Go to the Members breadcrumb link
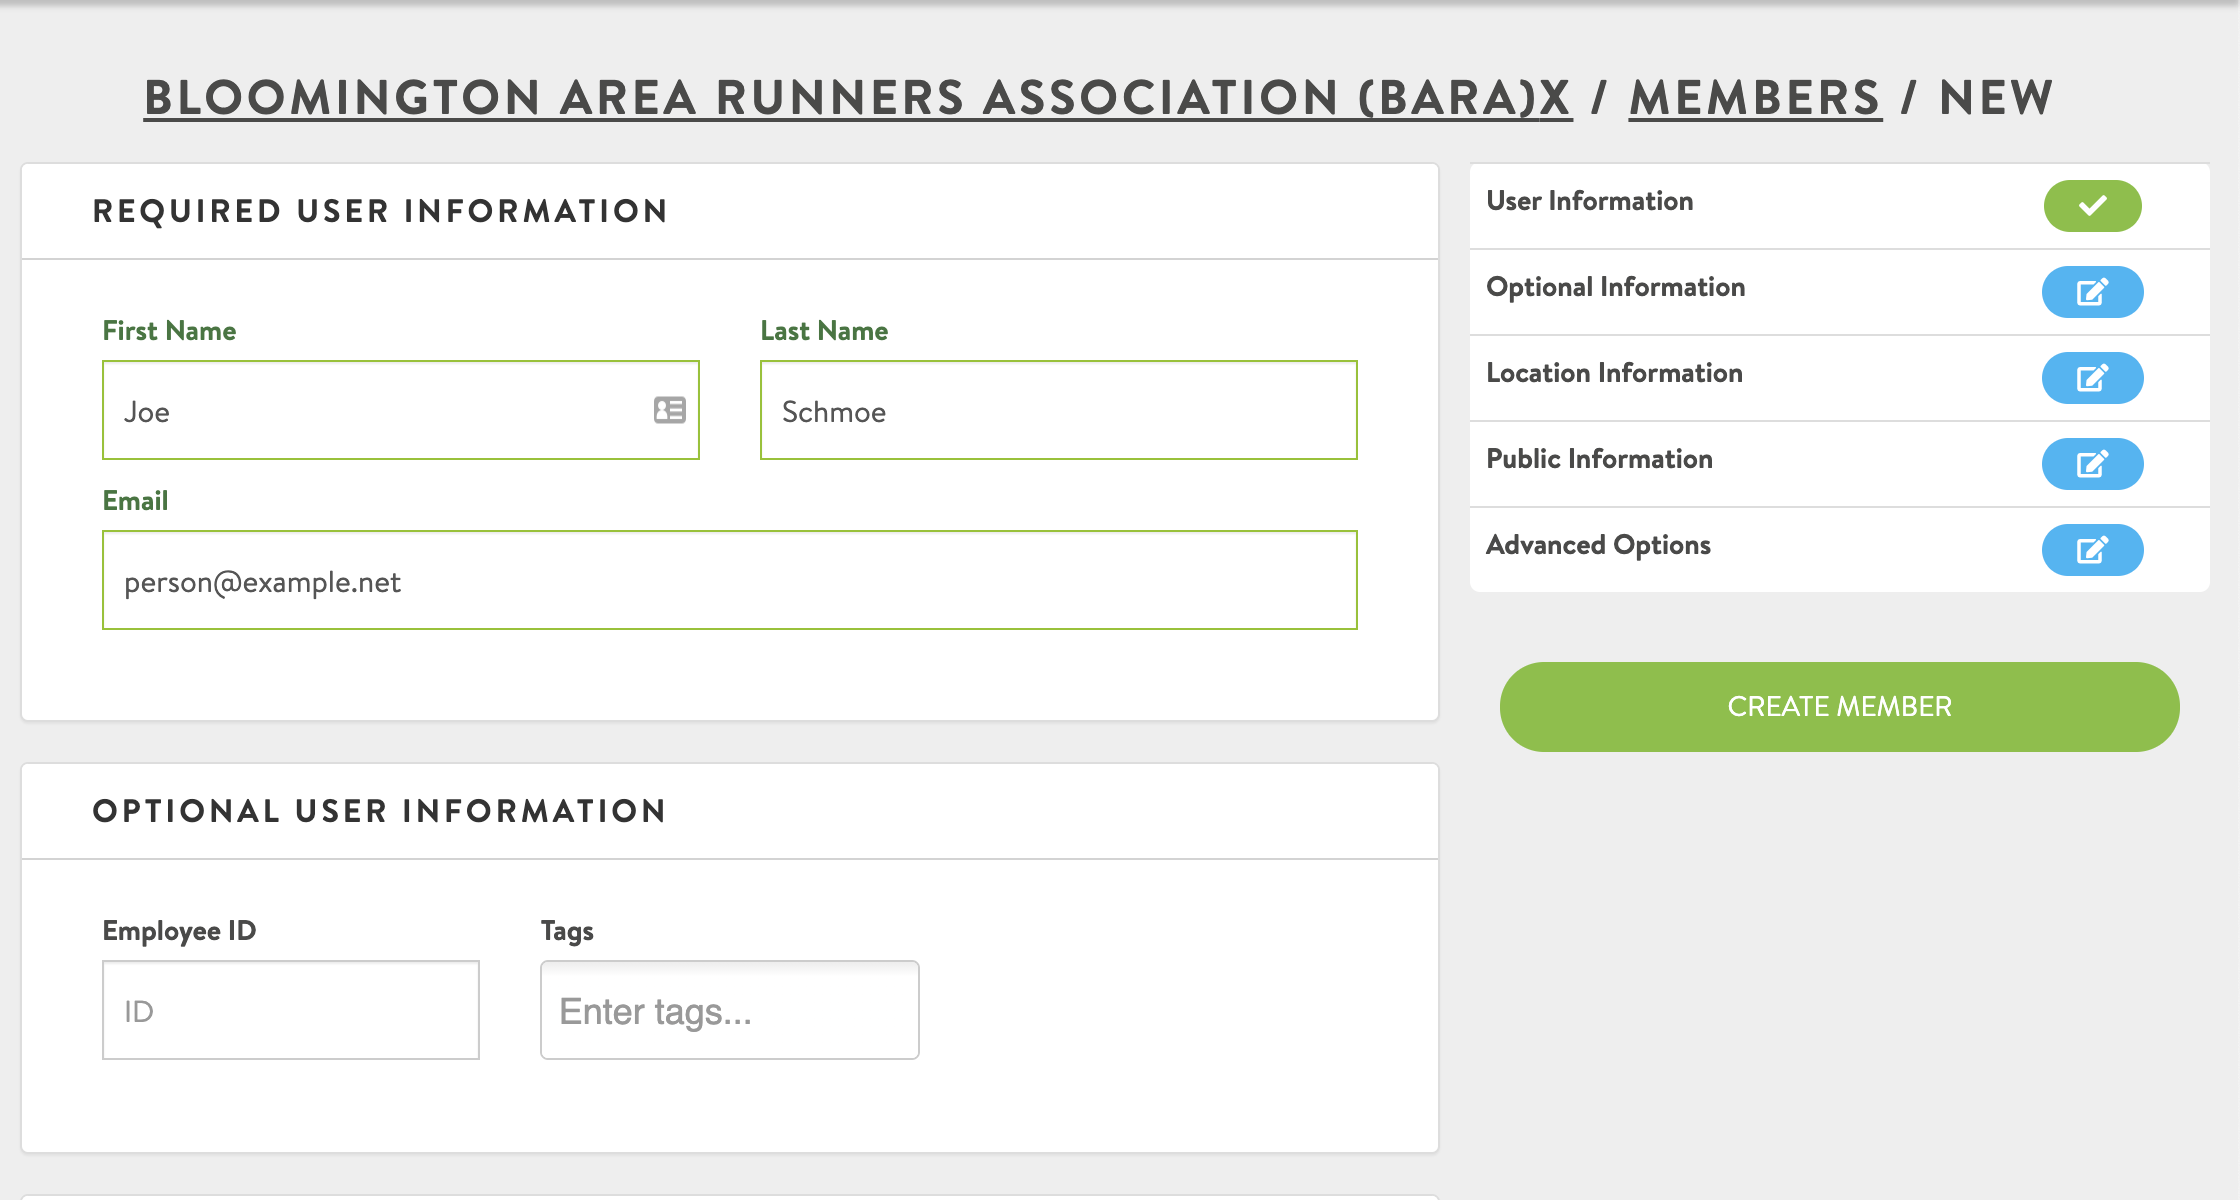2240x1200 pixels. tap(1755, 98)
